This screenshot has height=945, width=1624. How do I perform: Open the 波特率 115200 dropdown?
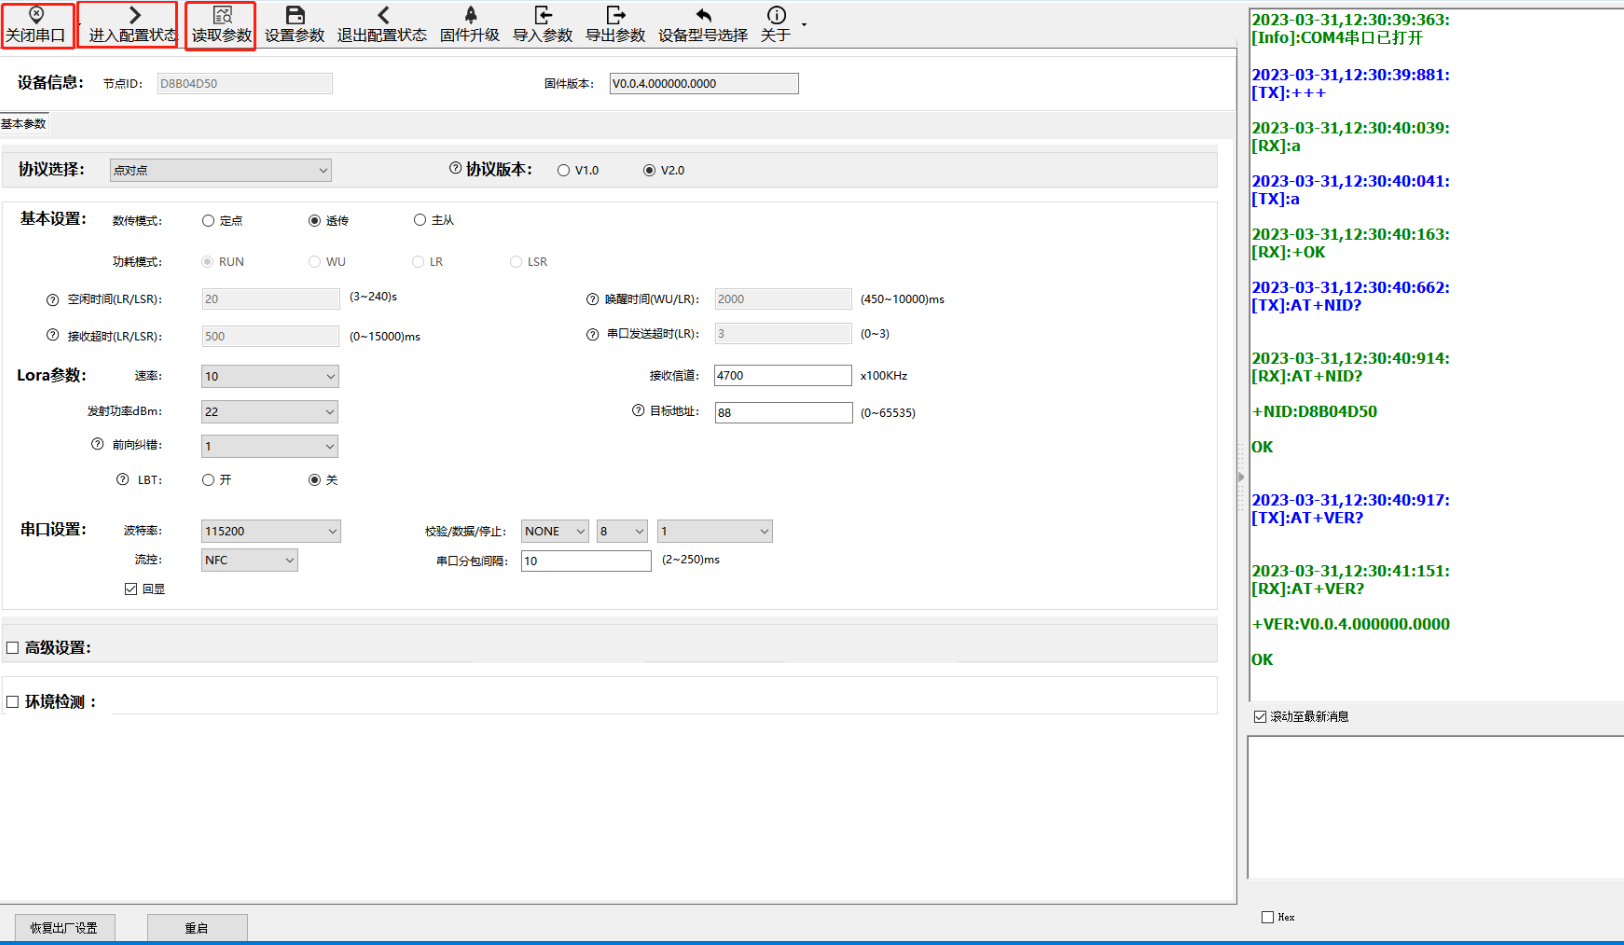click(270, 532)
